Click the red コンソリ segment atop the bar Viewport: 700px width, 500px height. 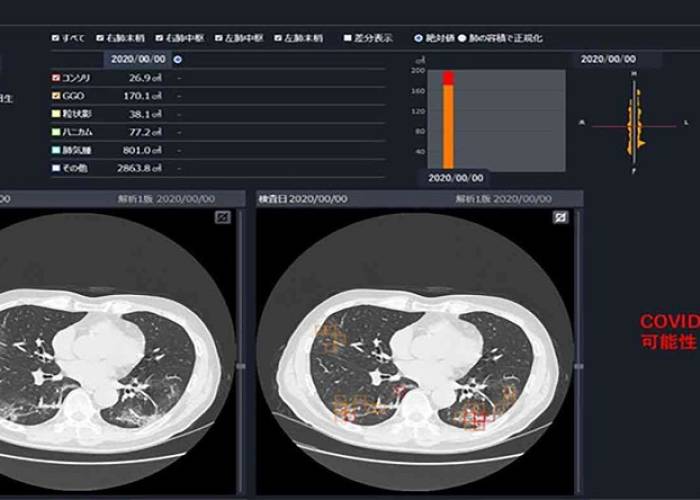(448, 78)
